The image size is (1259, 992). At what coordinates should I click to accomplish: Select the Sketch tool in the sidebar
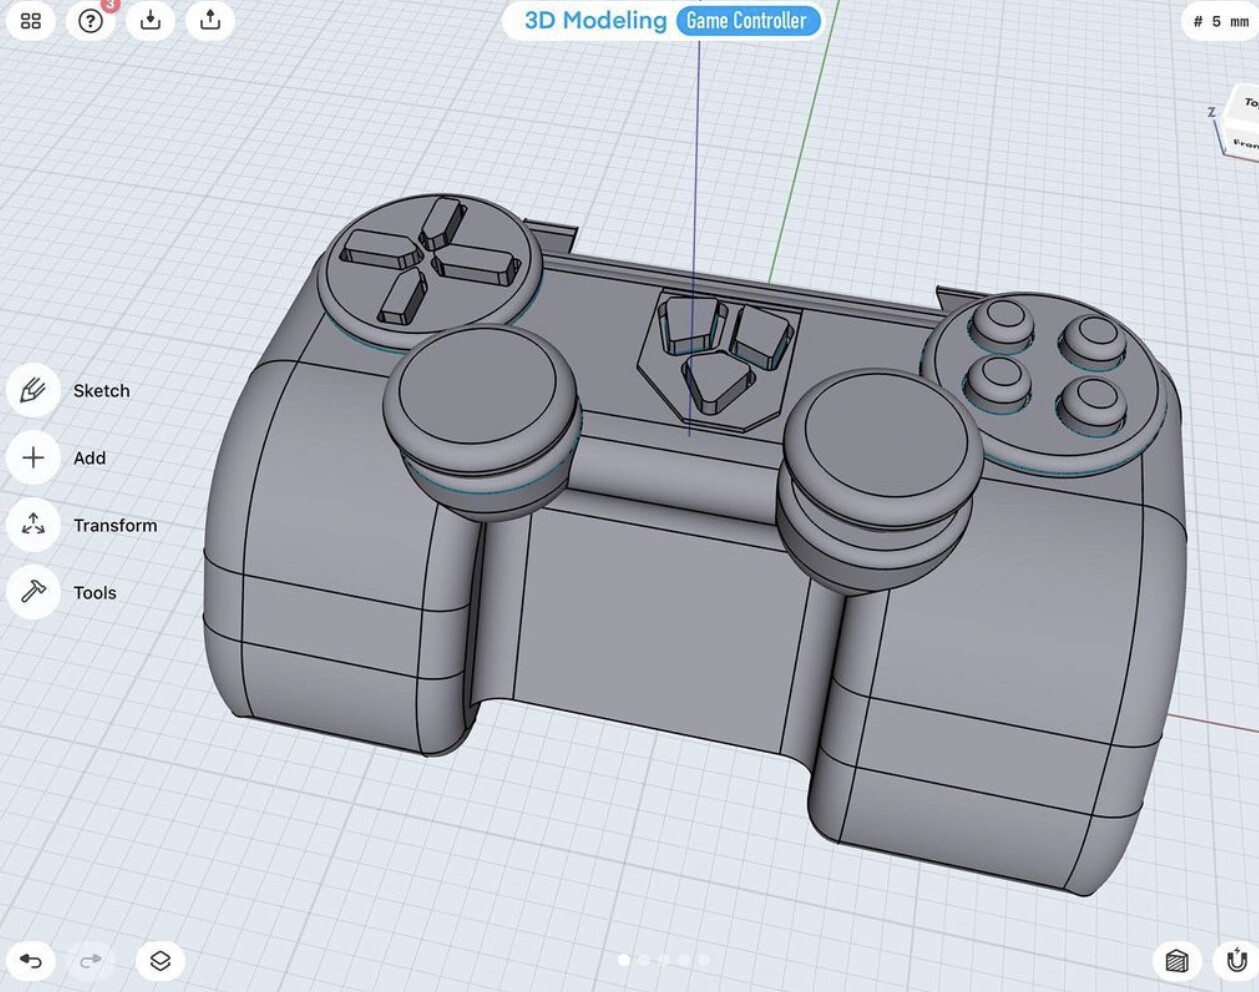pyautogui.click(x=33, y=390)
